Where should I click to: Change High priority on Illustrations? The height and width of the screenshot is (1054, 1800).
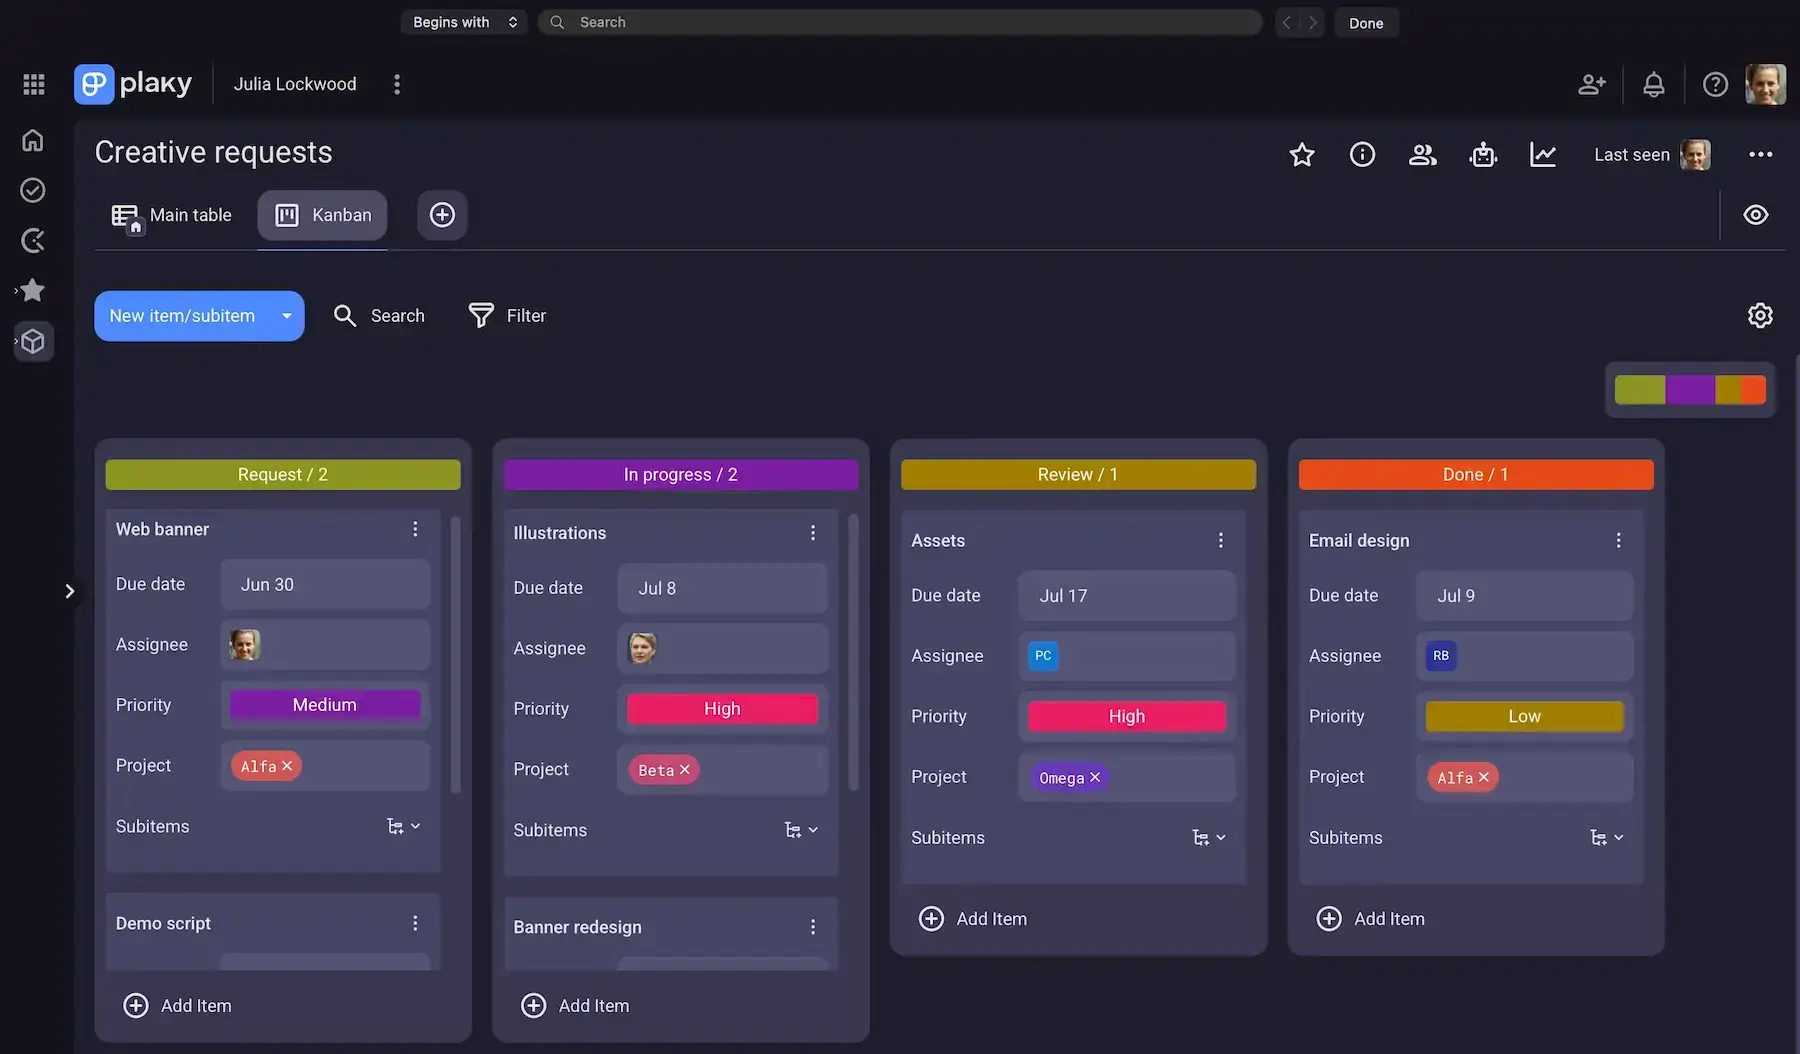(x=722, y=709)
